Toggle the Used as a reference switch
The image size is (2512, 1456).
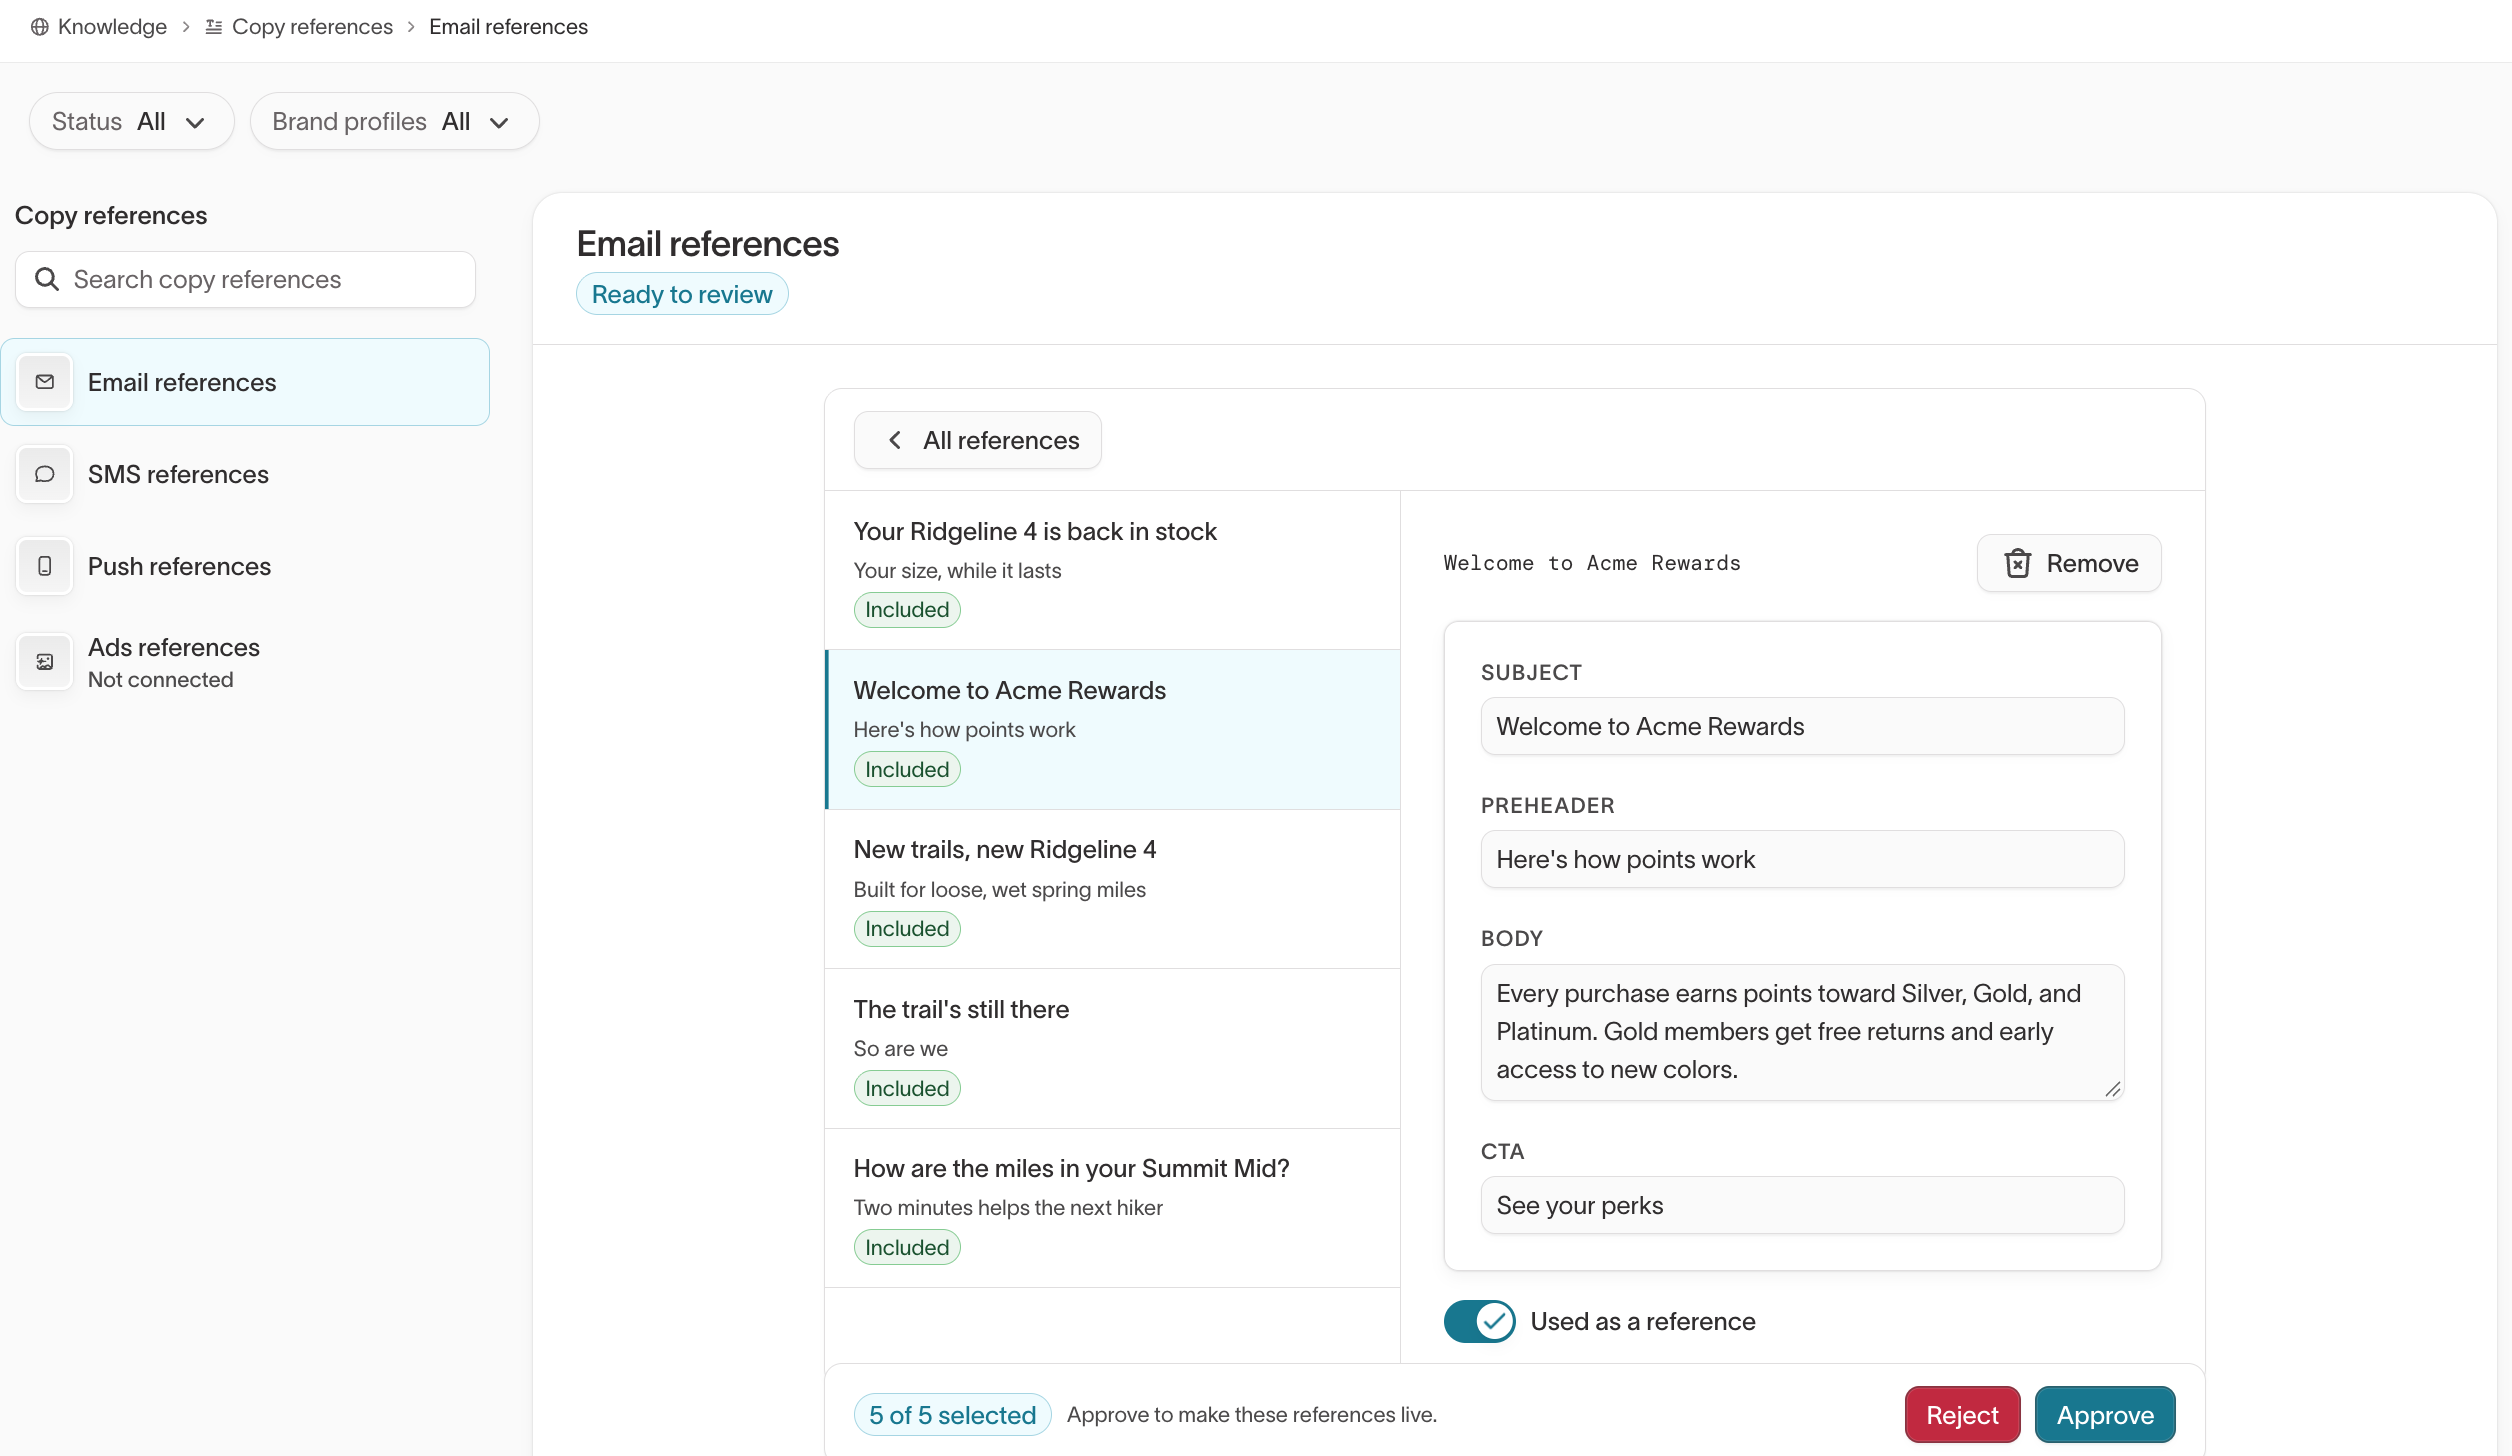(1479, 1321)
